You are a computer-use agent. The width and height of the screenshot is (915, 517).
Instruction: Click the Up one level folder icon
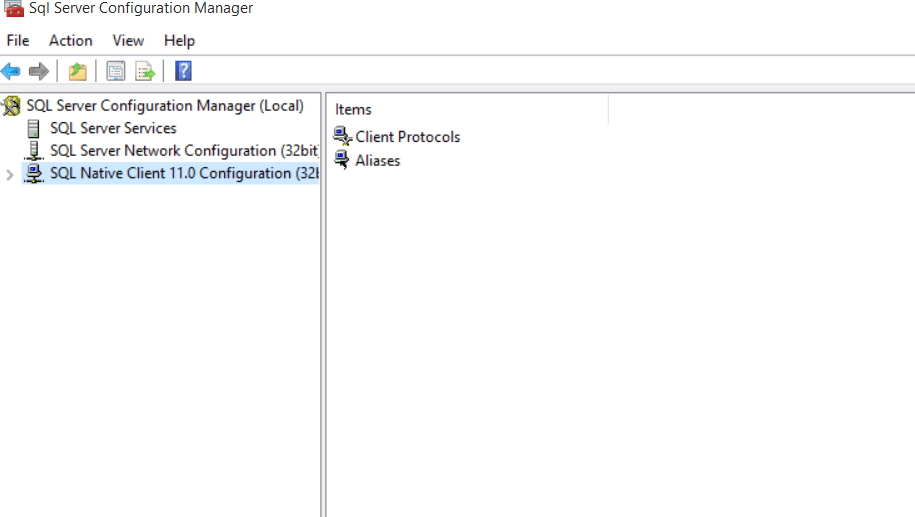coord(78,71)
